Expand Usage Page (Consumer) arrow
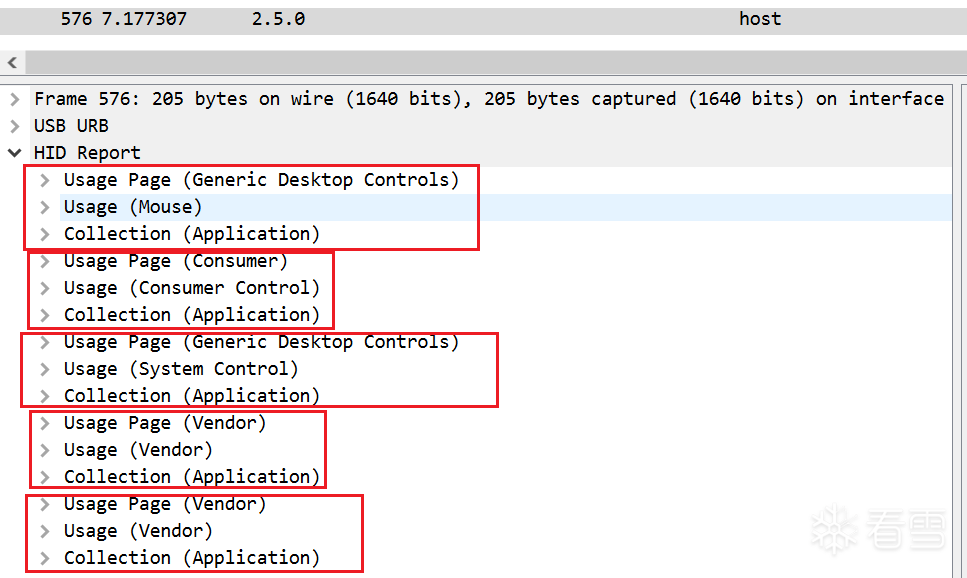This screenshot has height=578, width=967. click(x=44, y=261)
